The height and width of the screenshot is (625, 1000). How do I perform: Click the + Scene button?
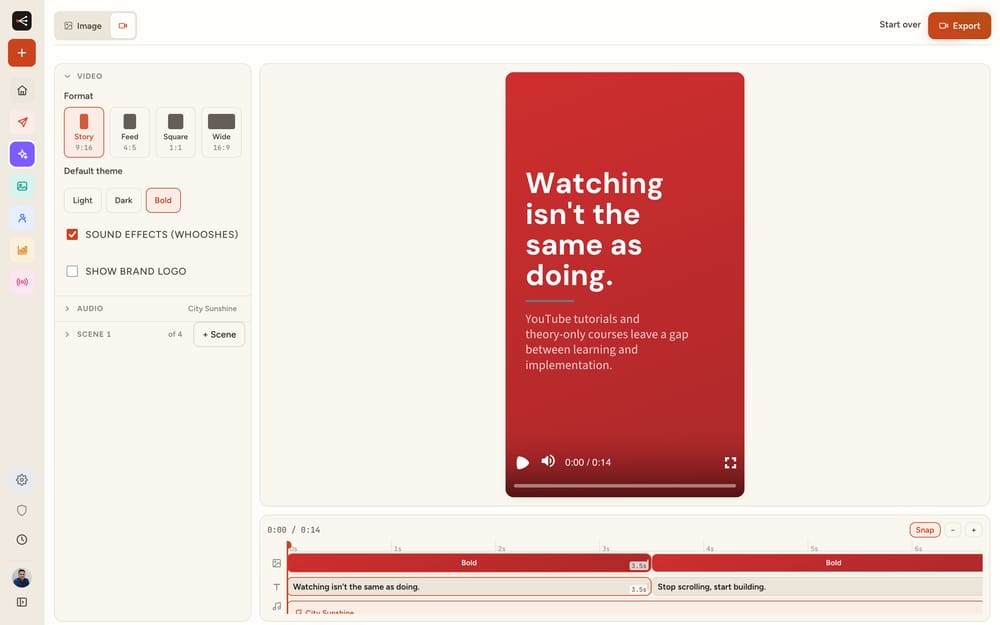click(x=219, y=334)
